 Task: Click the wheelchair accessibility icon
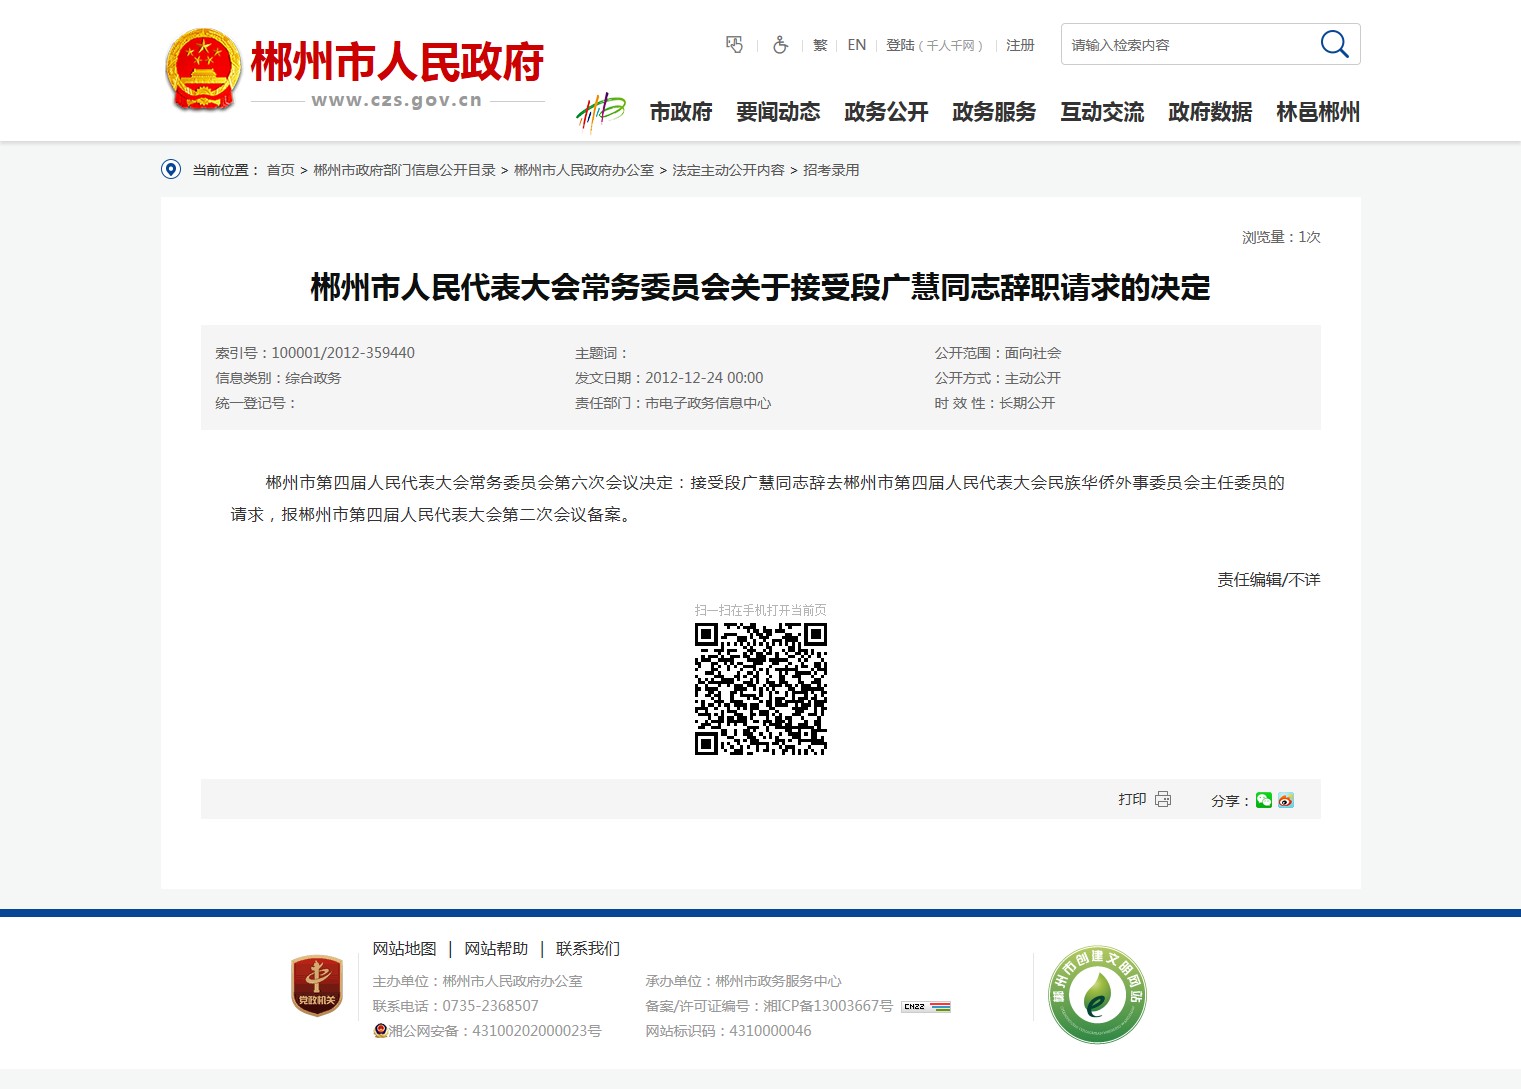[x=780, y=45]
